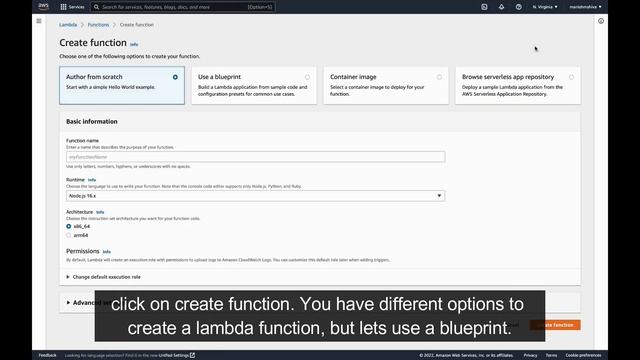Go to the Functions breadcrumb link
The width and height of the screenshot is (640, 360).
pos(98,25)
